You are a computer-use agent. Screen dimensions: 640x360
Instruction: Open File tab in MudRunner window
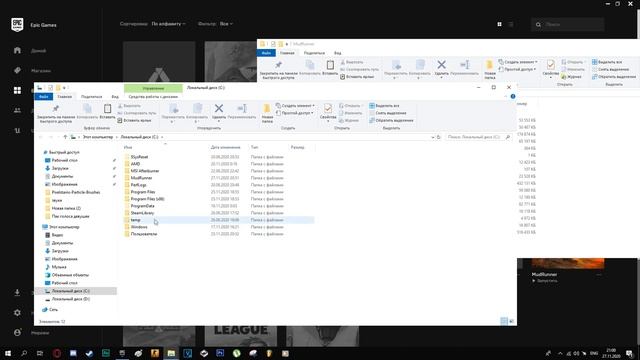(266, 53)
